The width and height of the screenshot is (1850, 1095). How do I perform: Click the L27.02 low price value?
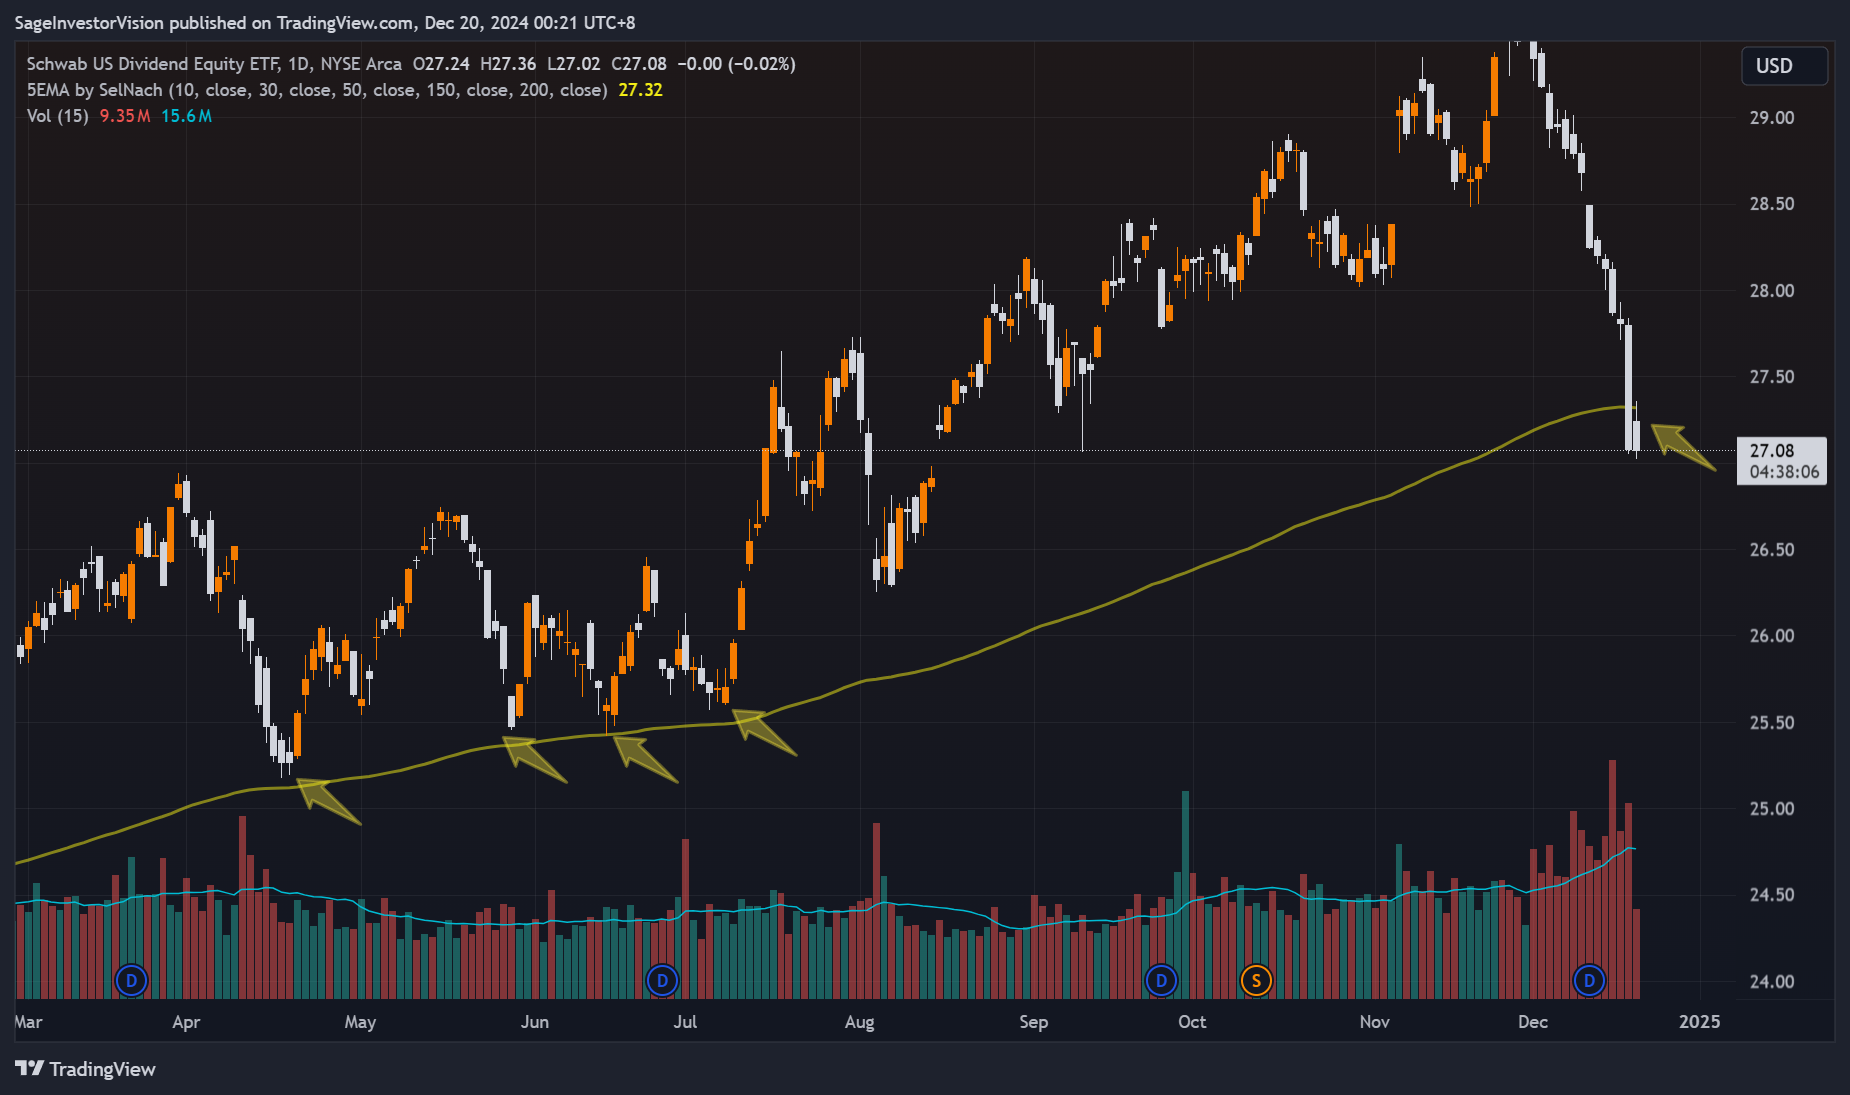click(x=574, y=64)
